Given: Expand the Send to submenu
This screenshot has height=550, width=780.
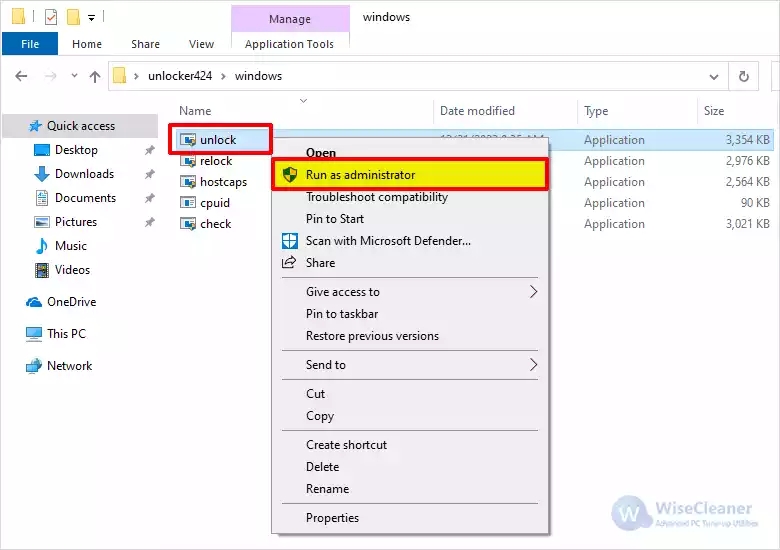Looking at the screenshot, I should pyautogui.click(x=410, y=365).
